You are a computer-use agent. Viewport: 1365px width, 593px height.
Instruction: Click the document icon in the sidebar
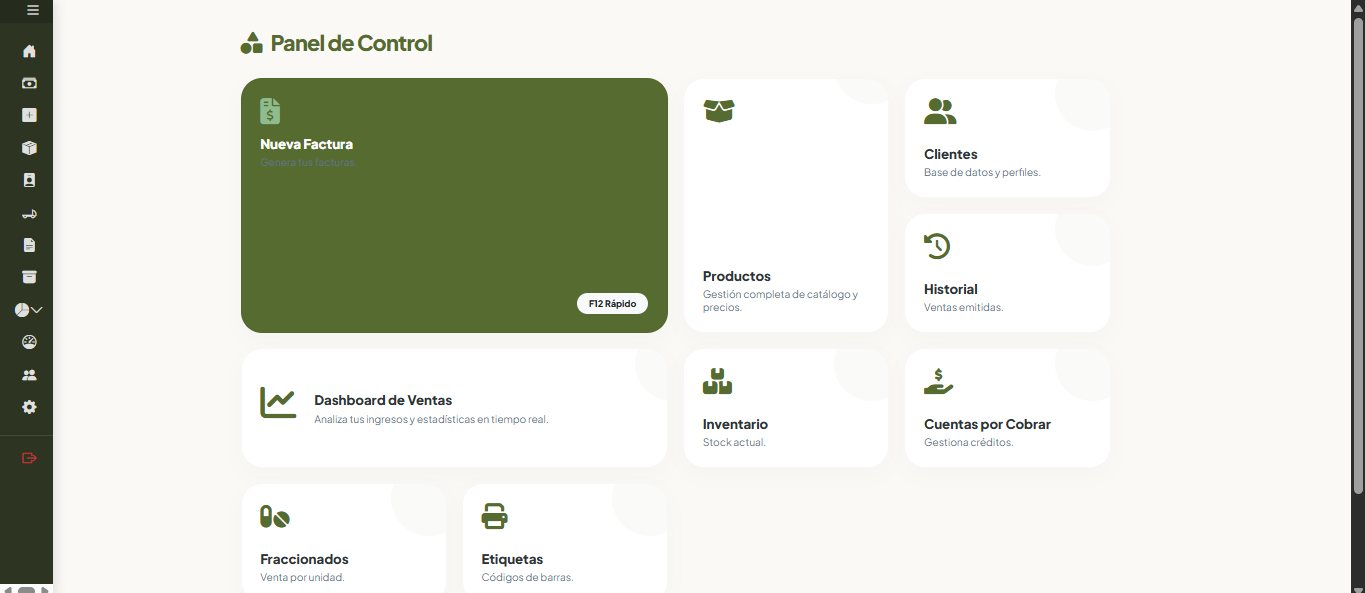29,245
